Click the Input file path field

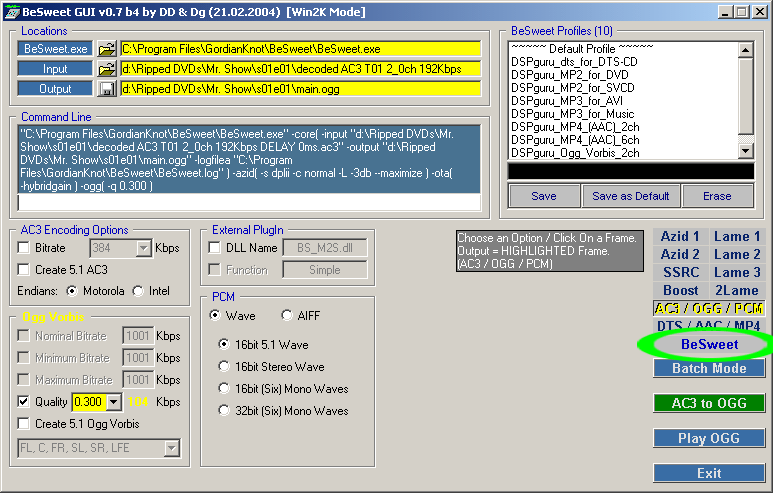[x=300, y=69]
